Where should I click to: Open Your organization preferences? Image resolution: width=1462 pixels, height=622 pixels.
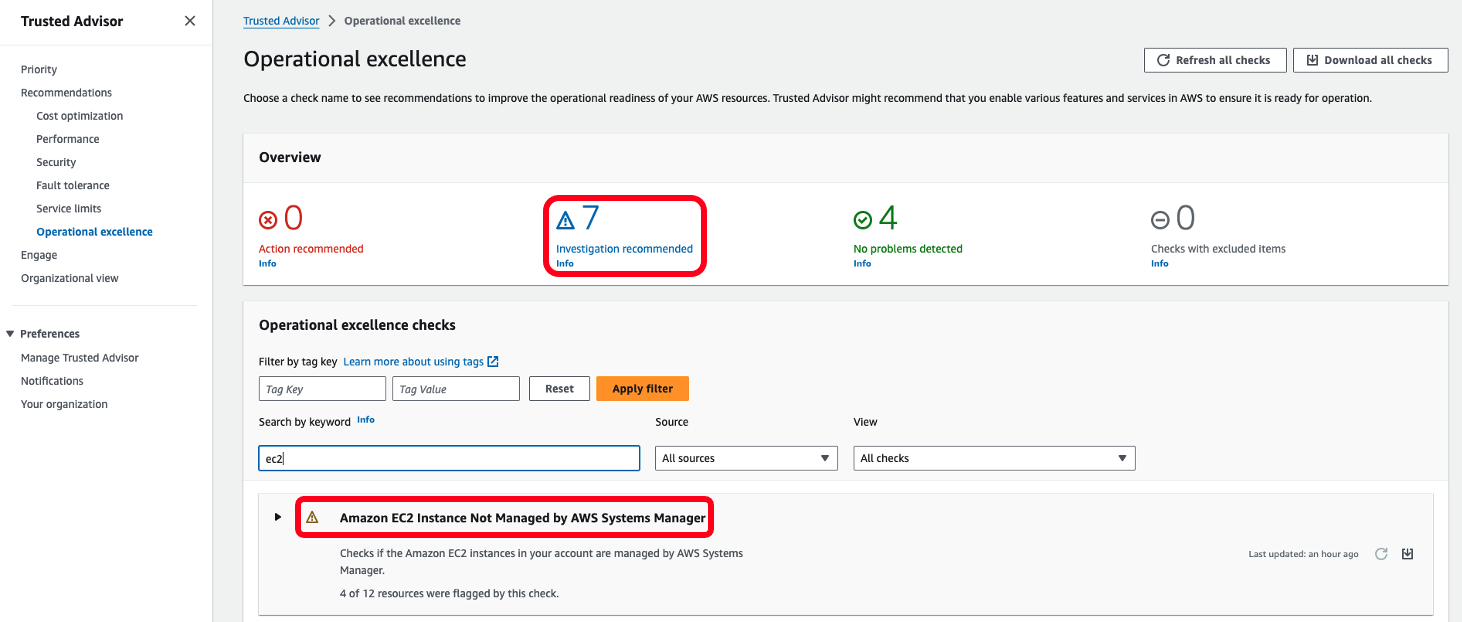click(x=64, y=404)
